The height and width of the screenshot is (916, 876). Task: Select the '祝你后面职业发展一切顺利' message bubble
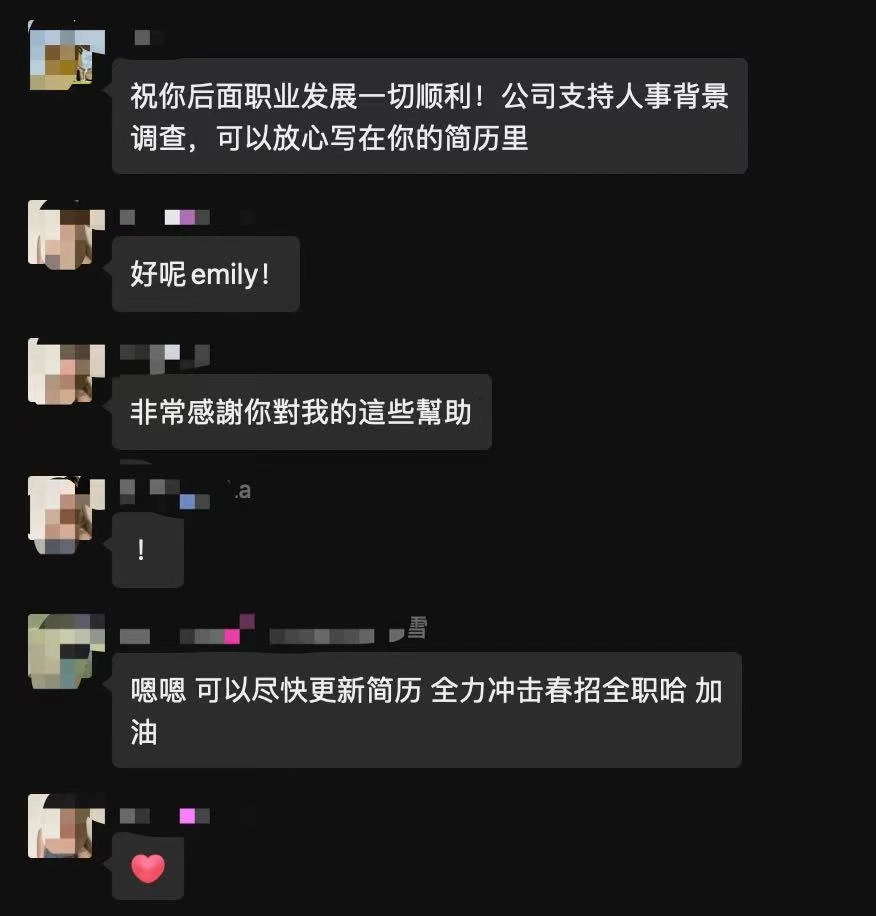429,116
